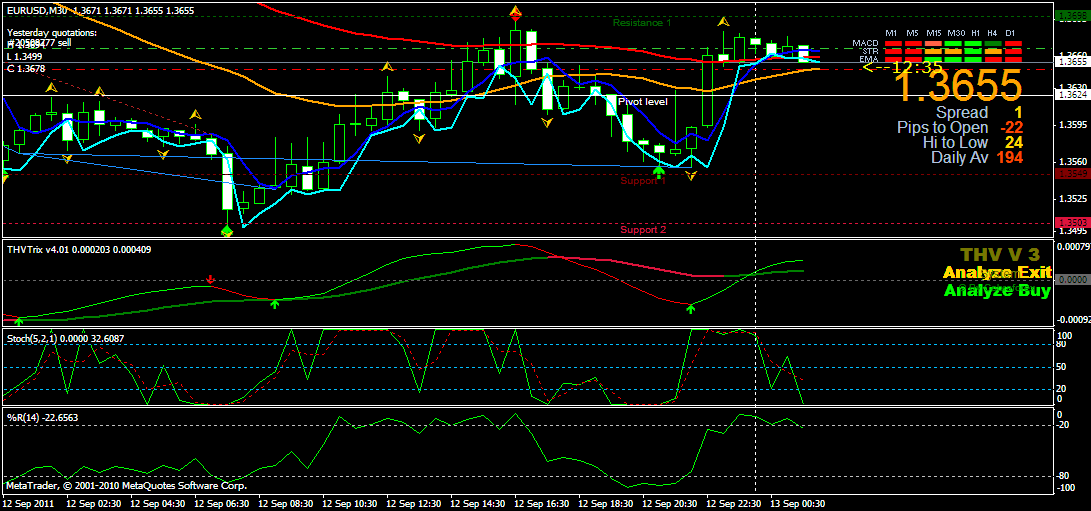Click the green diamond below the 06:30 low candle

pos(227,230)
